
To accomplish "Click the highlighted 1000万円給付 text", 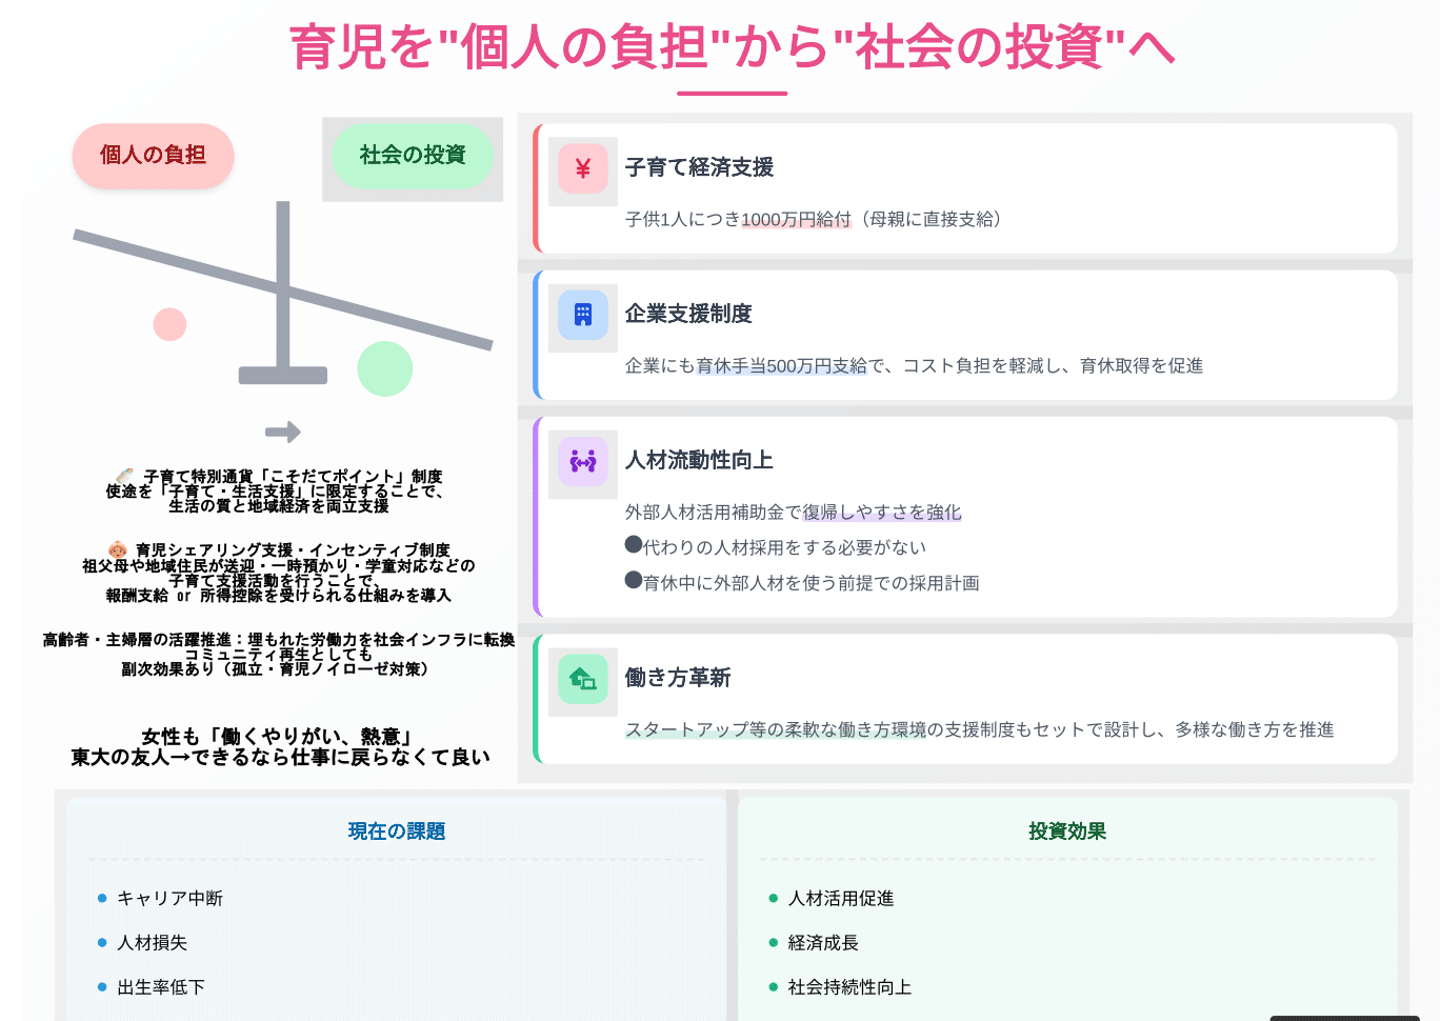I will click(796, 219).
